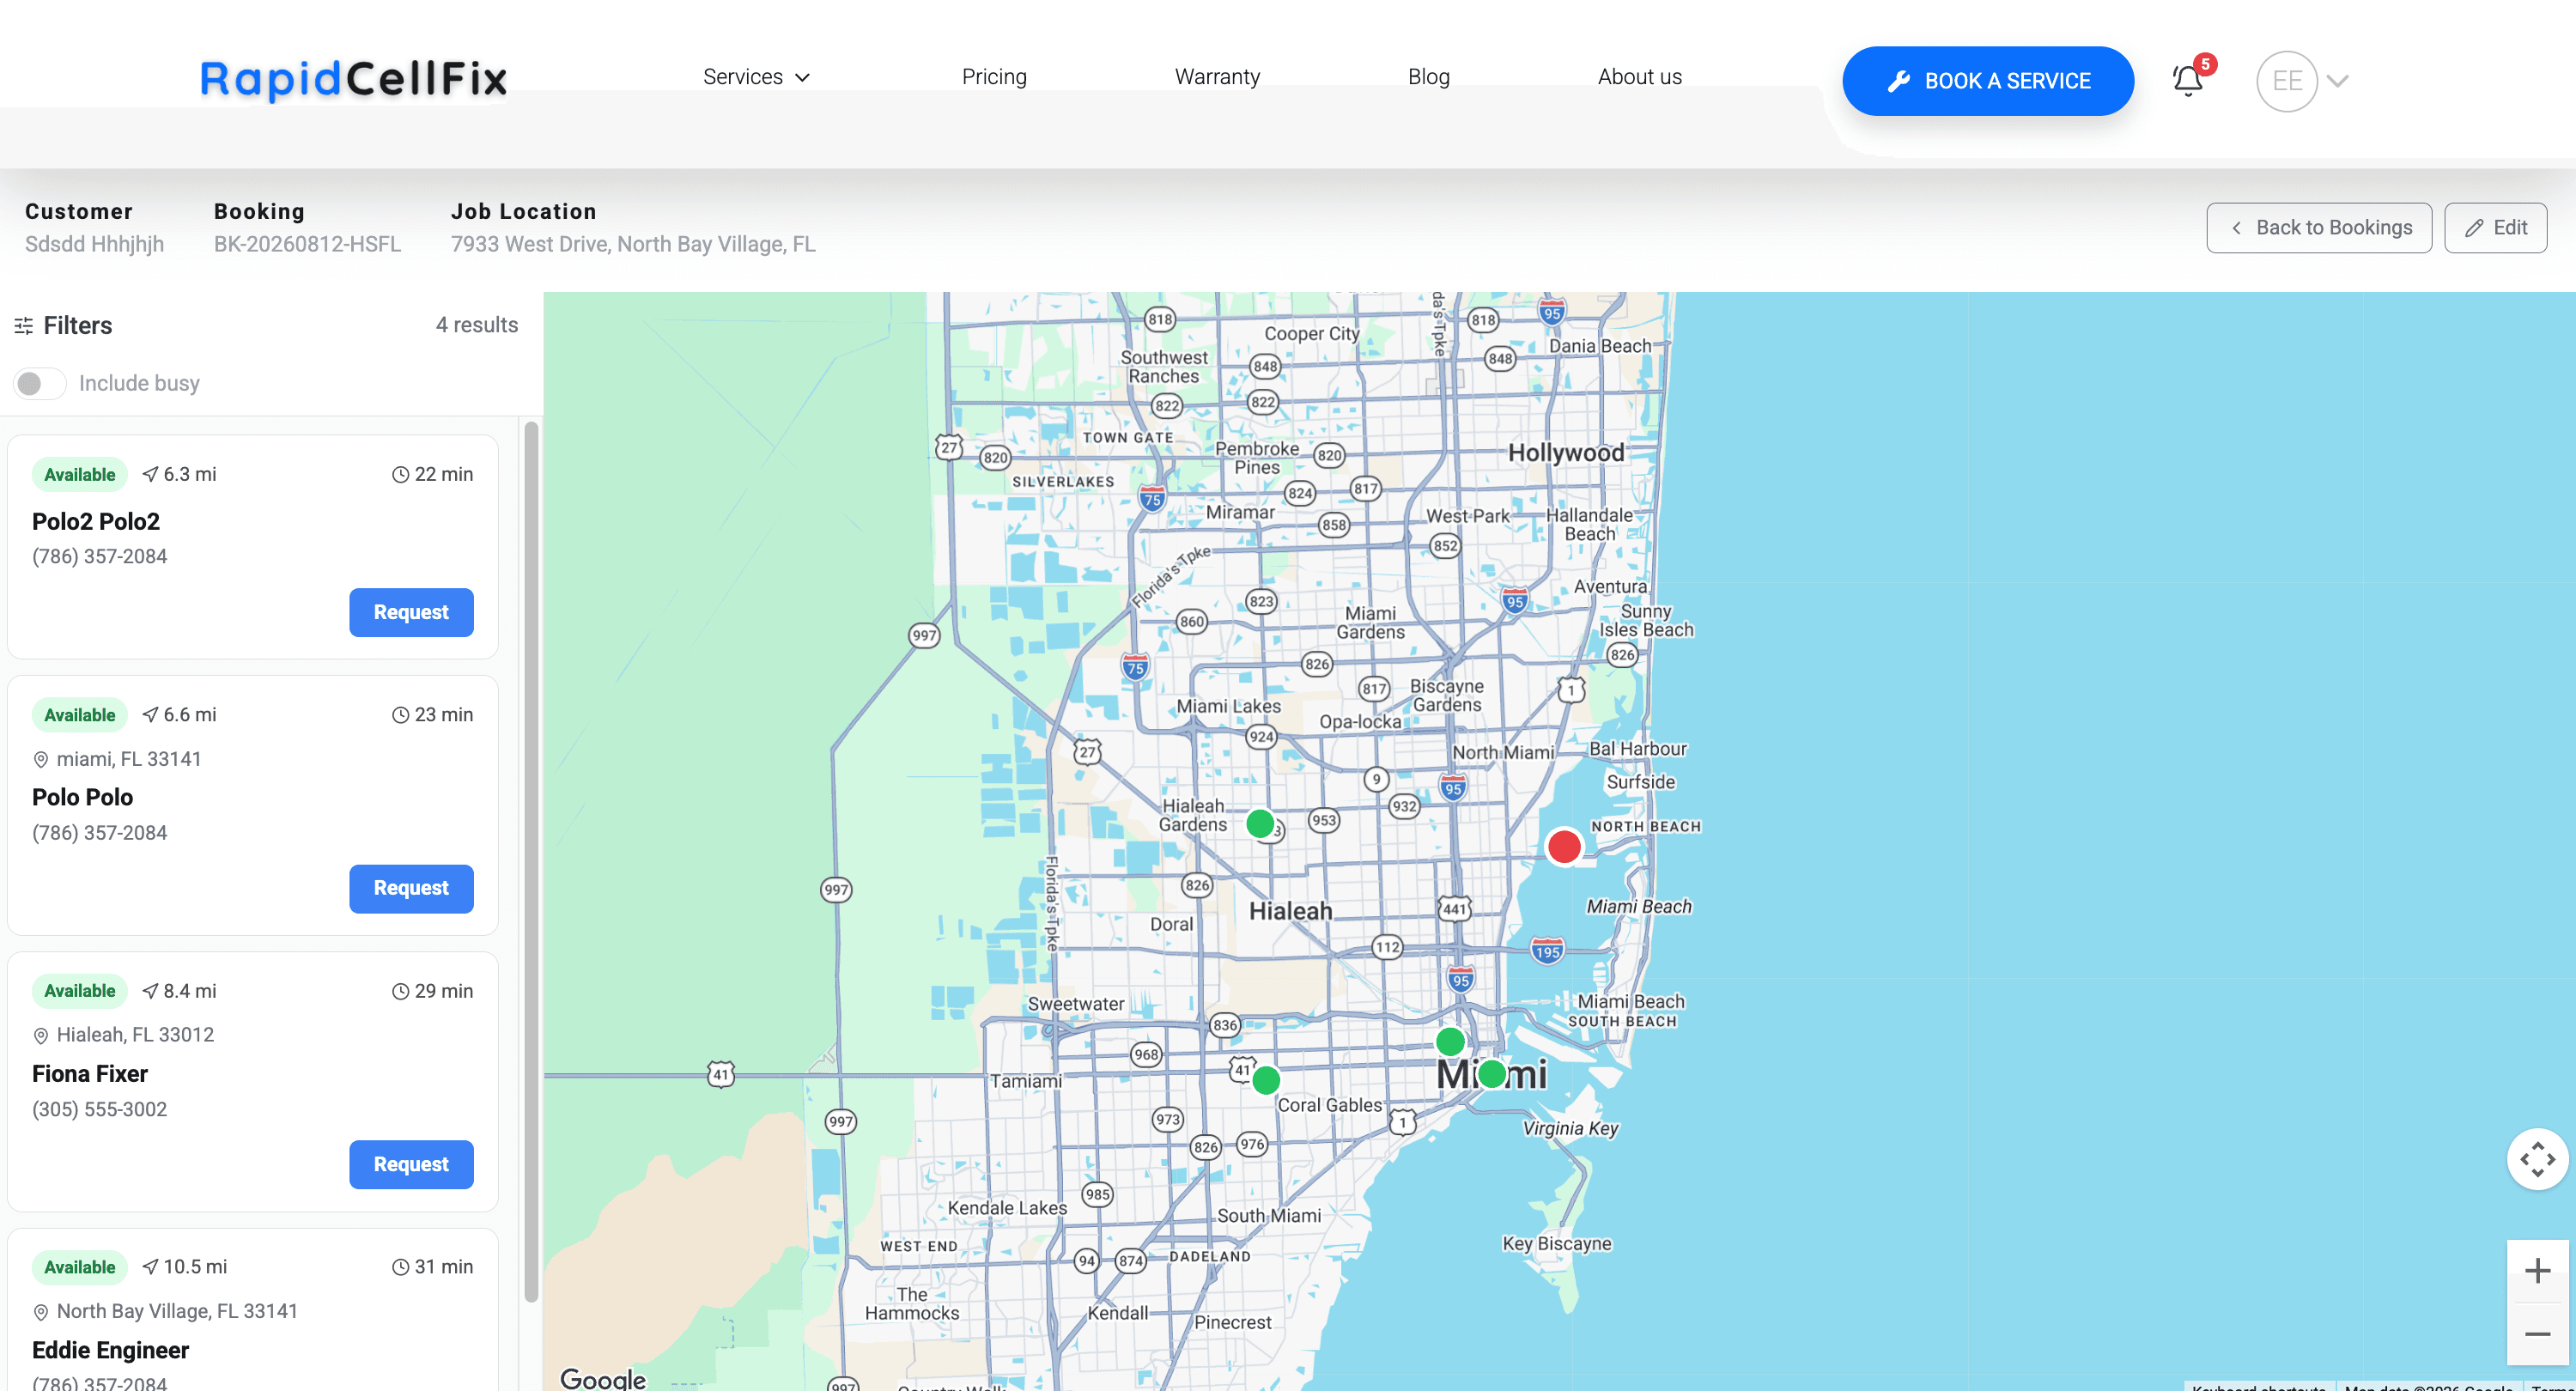Click the Eddie Engineer technician name

(x=110, y=1350)
